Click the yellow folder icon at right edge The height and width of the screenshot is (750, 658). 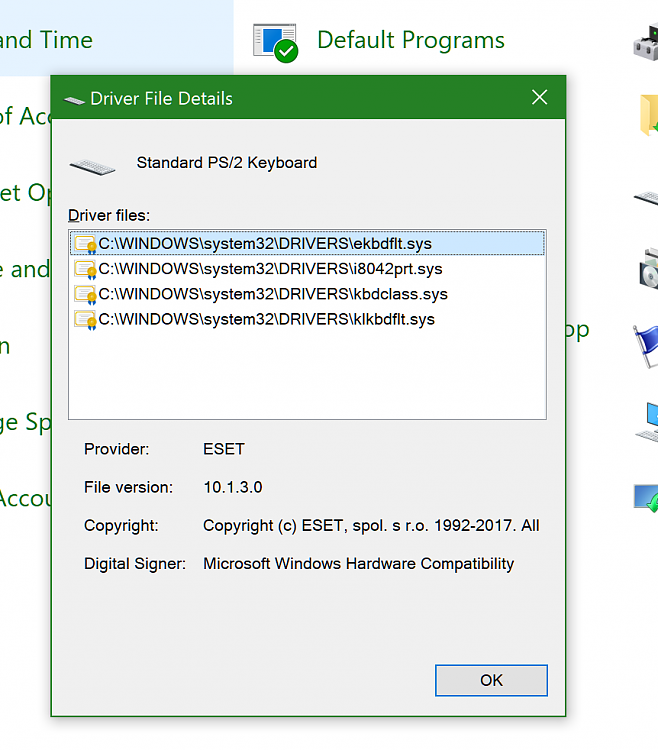(646, 115)
